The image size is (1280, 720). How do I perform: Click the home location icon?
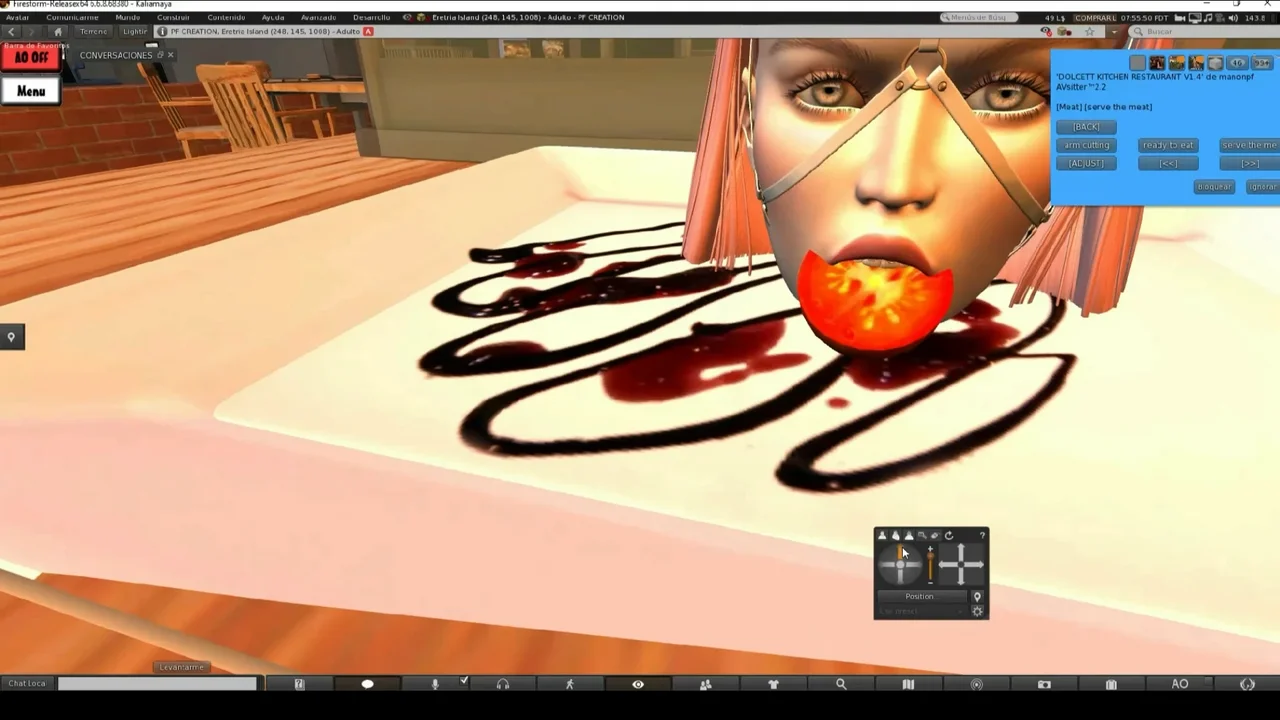57,32
